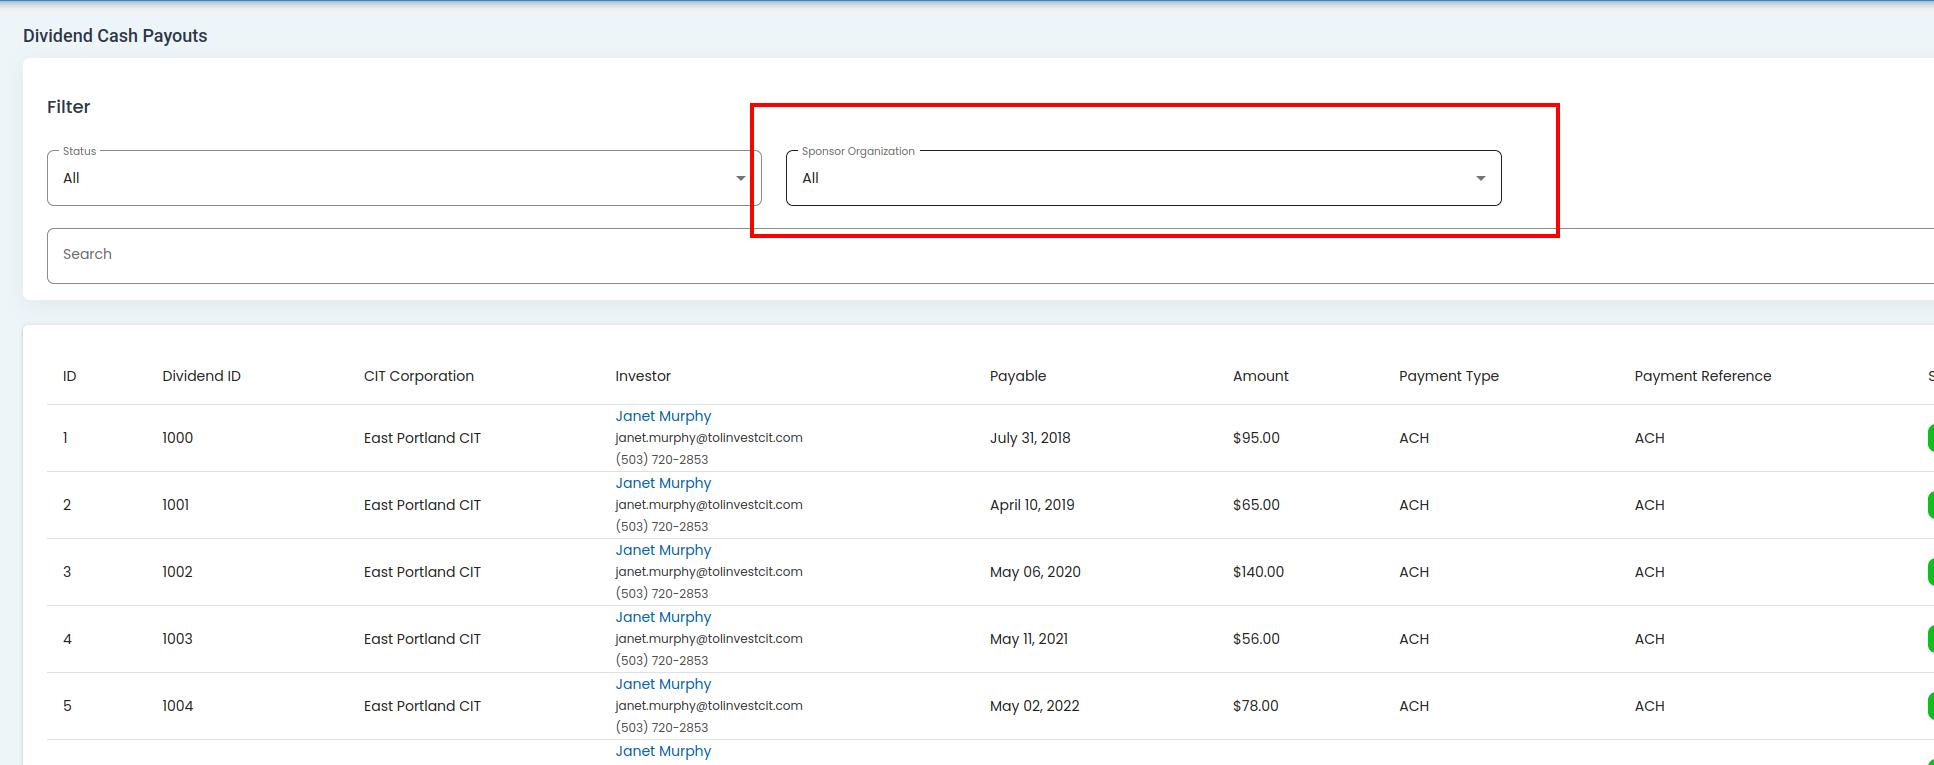Open Janet Murphy link in dividend 1004 row
The width and height of the screenshot is (1934, 765).
pyautogui.click(x=663, y=684)
